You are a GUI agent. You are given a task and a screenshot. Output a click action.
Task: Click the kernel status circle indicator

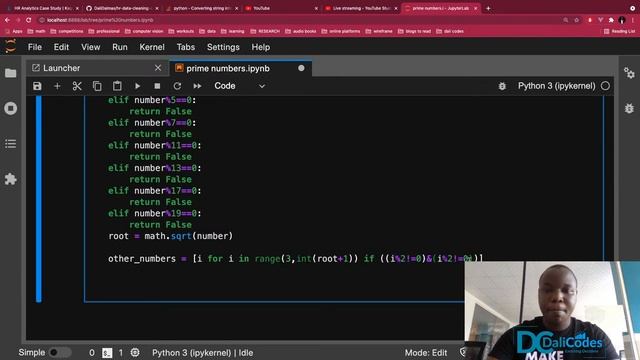point(605,86)
